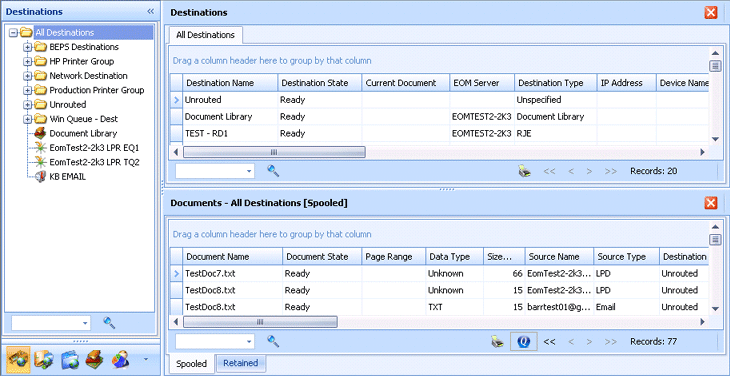Click Documents grid horizontal scrollbar thumb

260,322
